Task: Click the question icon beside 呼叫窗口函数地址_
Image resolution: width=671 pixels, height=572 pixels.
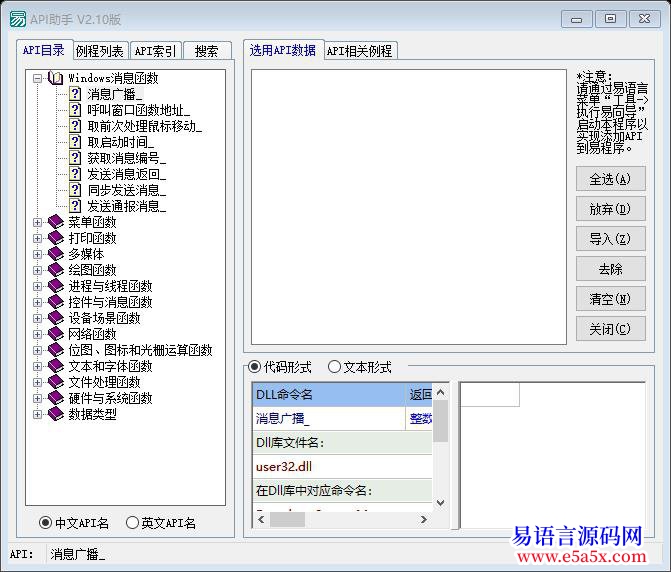Action: 75,110
